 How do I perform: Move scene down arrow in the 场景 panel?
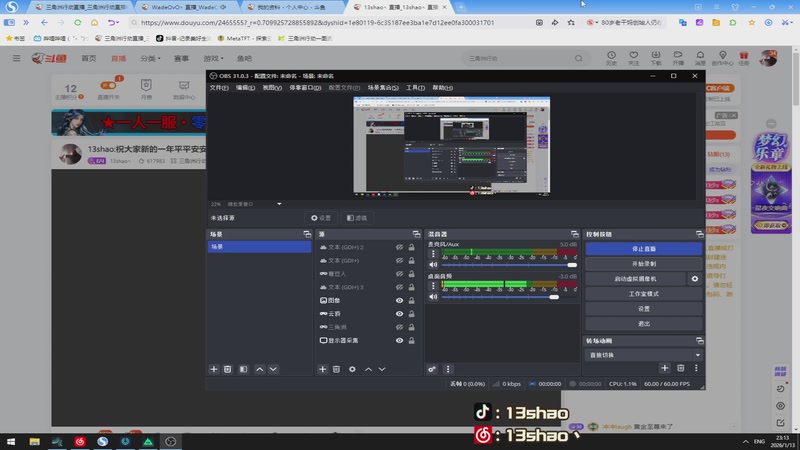pos(273,369)
